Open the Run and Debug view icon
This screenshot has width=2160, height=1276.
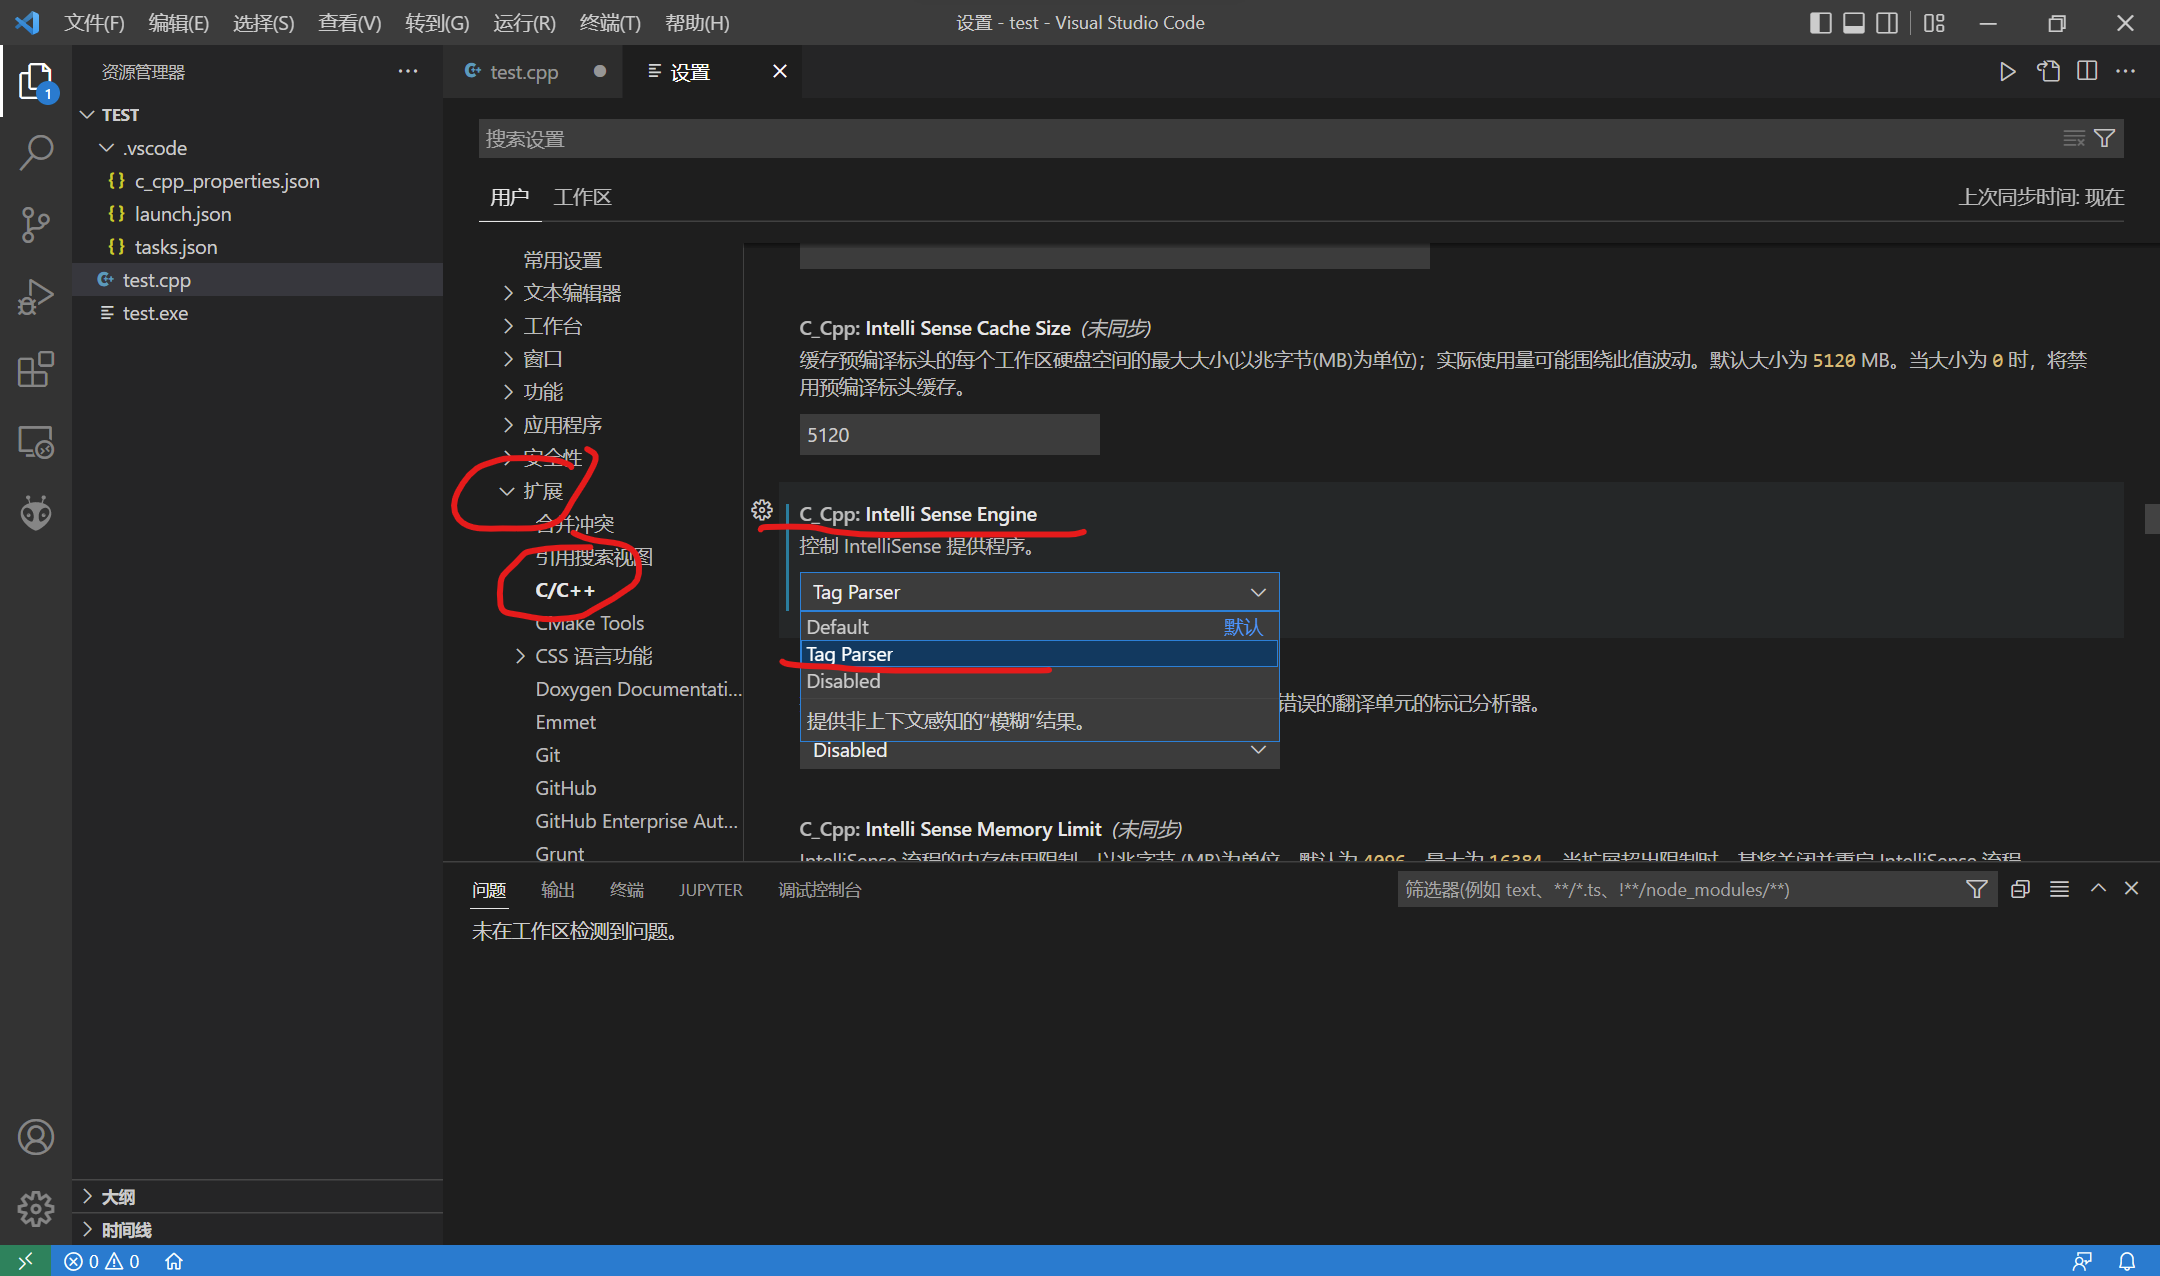[x=36, y=297]
